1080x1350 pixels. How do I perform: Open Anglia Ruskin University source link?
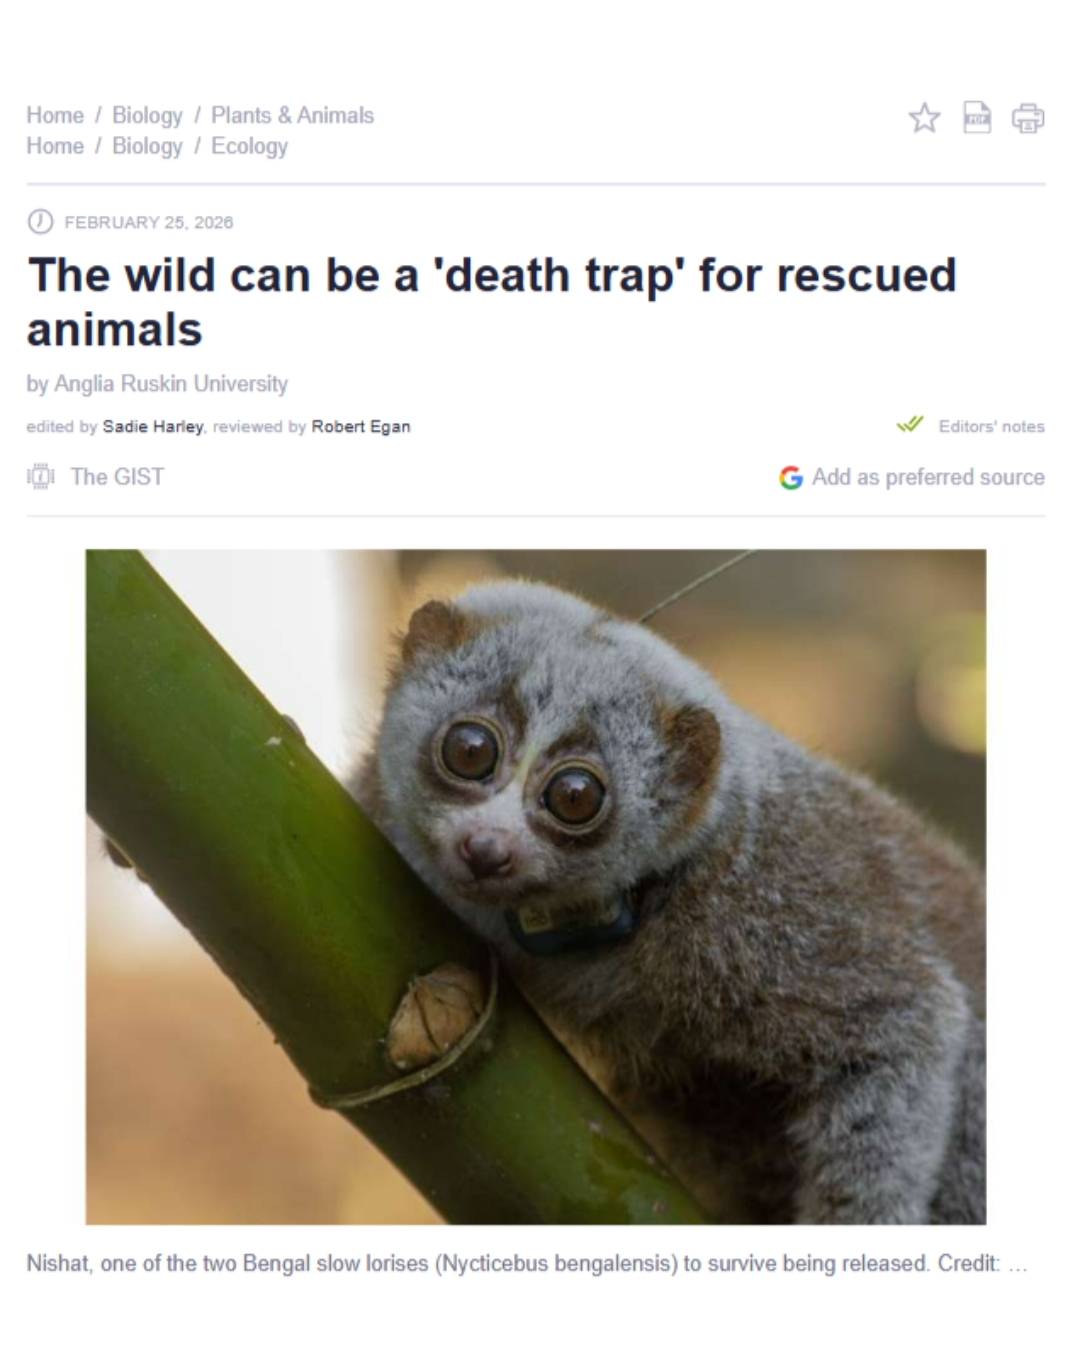[x=171, y=384]
